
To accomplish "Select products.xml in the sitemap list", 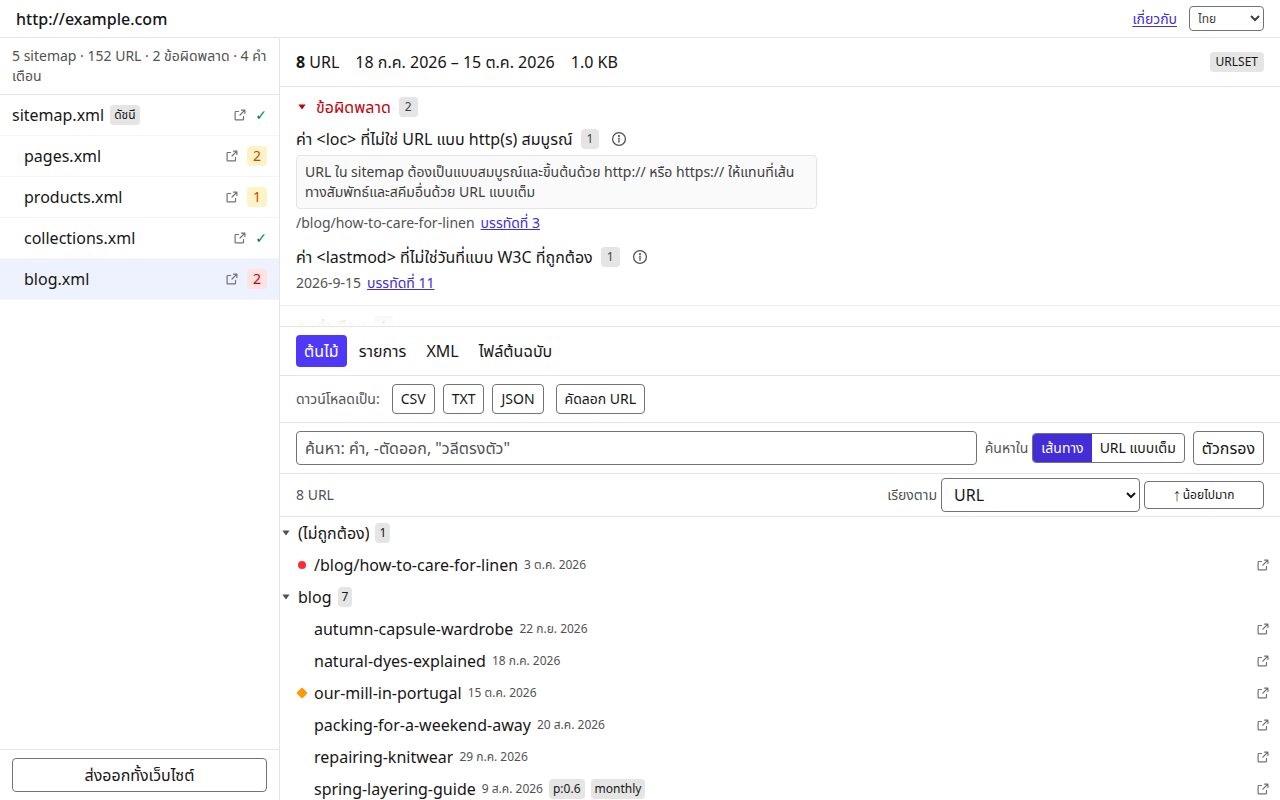I will [139, 197].
